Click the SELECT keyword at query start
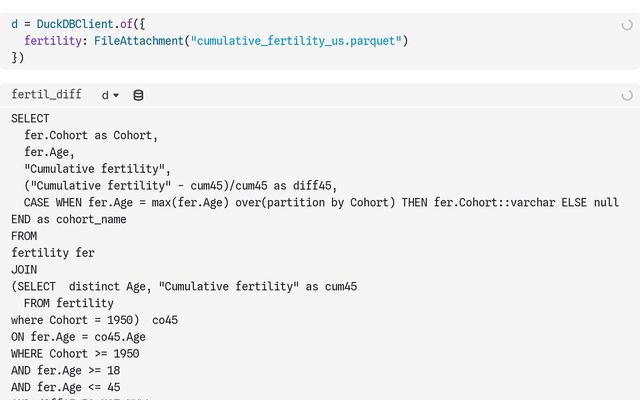The width and height of the screenshot is (640, 400). coord(30,118)
